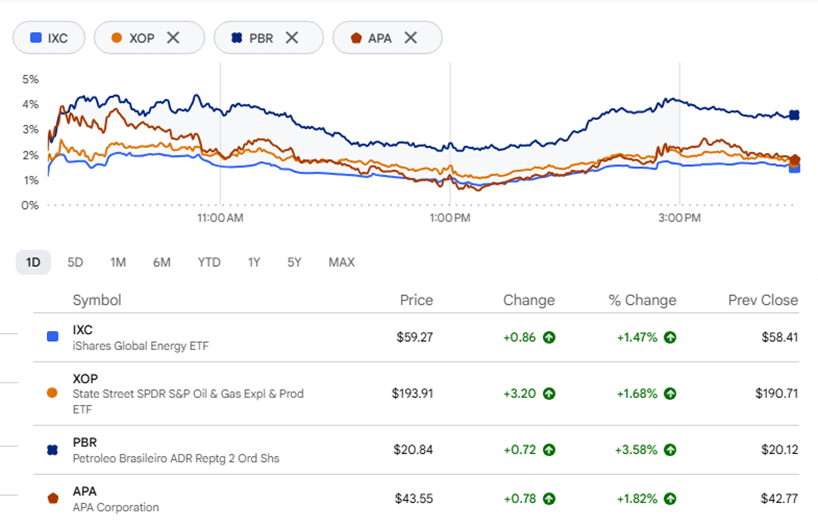Remove APA chip using its X icon
This screenshot has width=818, height=530.
pyautogui.click(x=411, y=38)
